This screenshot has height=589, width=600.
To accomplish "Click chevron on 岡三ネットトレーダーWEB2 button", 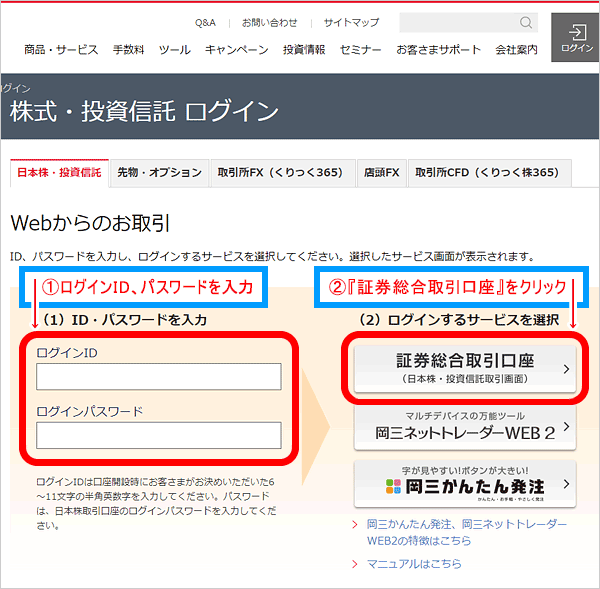I will pyautogui.click(x=566, y=426).
